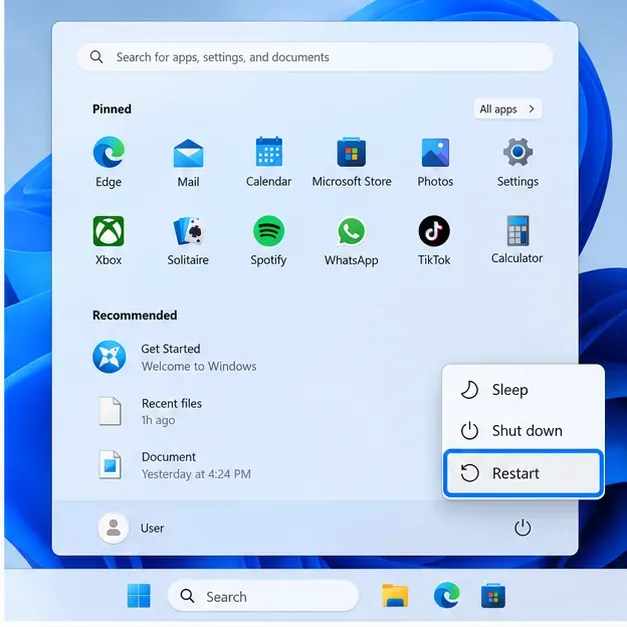627x627 pixels.
Task: Select Restart in the power menu
Action: point(523,473)
